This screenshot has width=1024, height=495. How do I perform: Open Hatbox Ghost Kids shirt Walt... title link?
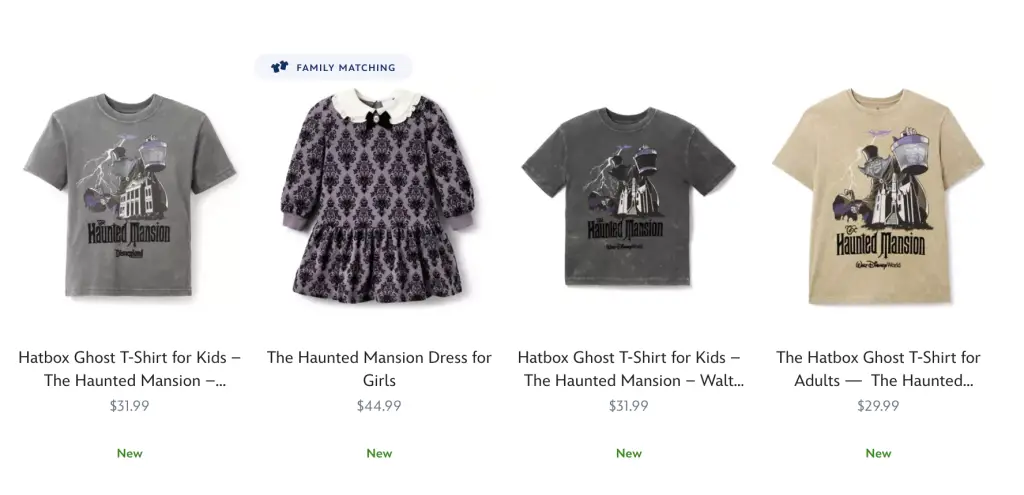coord(629,369)
